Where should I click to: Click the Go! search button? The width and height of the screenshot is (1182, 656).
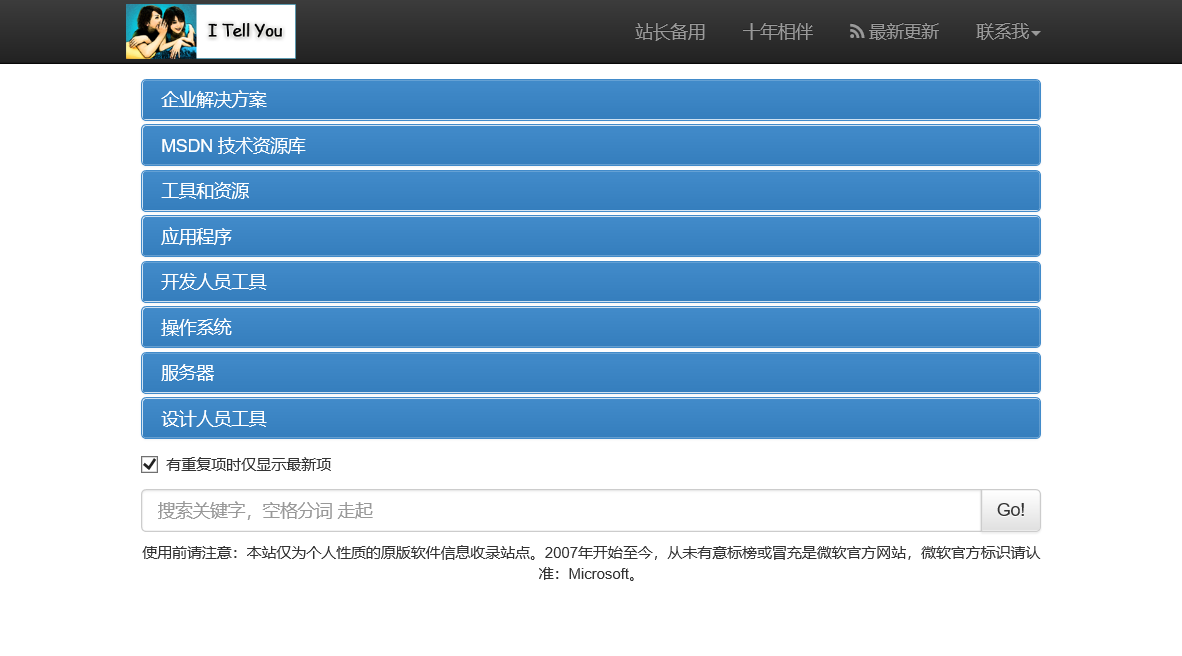[x=1011, y=510]
